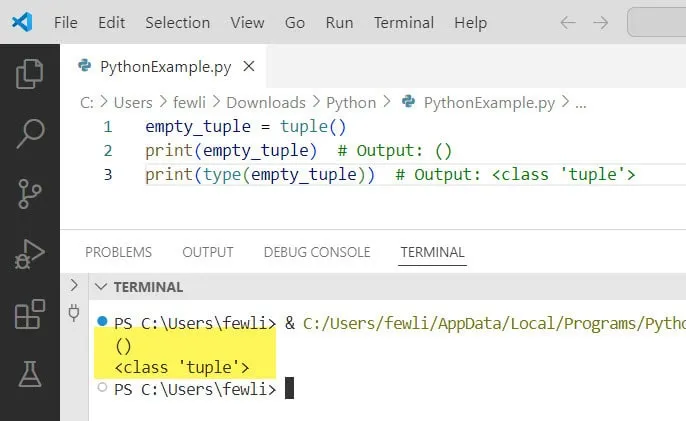This screenshot has height=421, width=686.
Task: Collapse the TERMINAL section chevron
Action: click(x=99, y=287)
